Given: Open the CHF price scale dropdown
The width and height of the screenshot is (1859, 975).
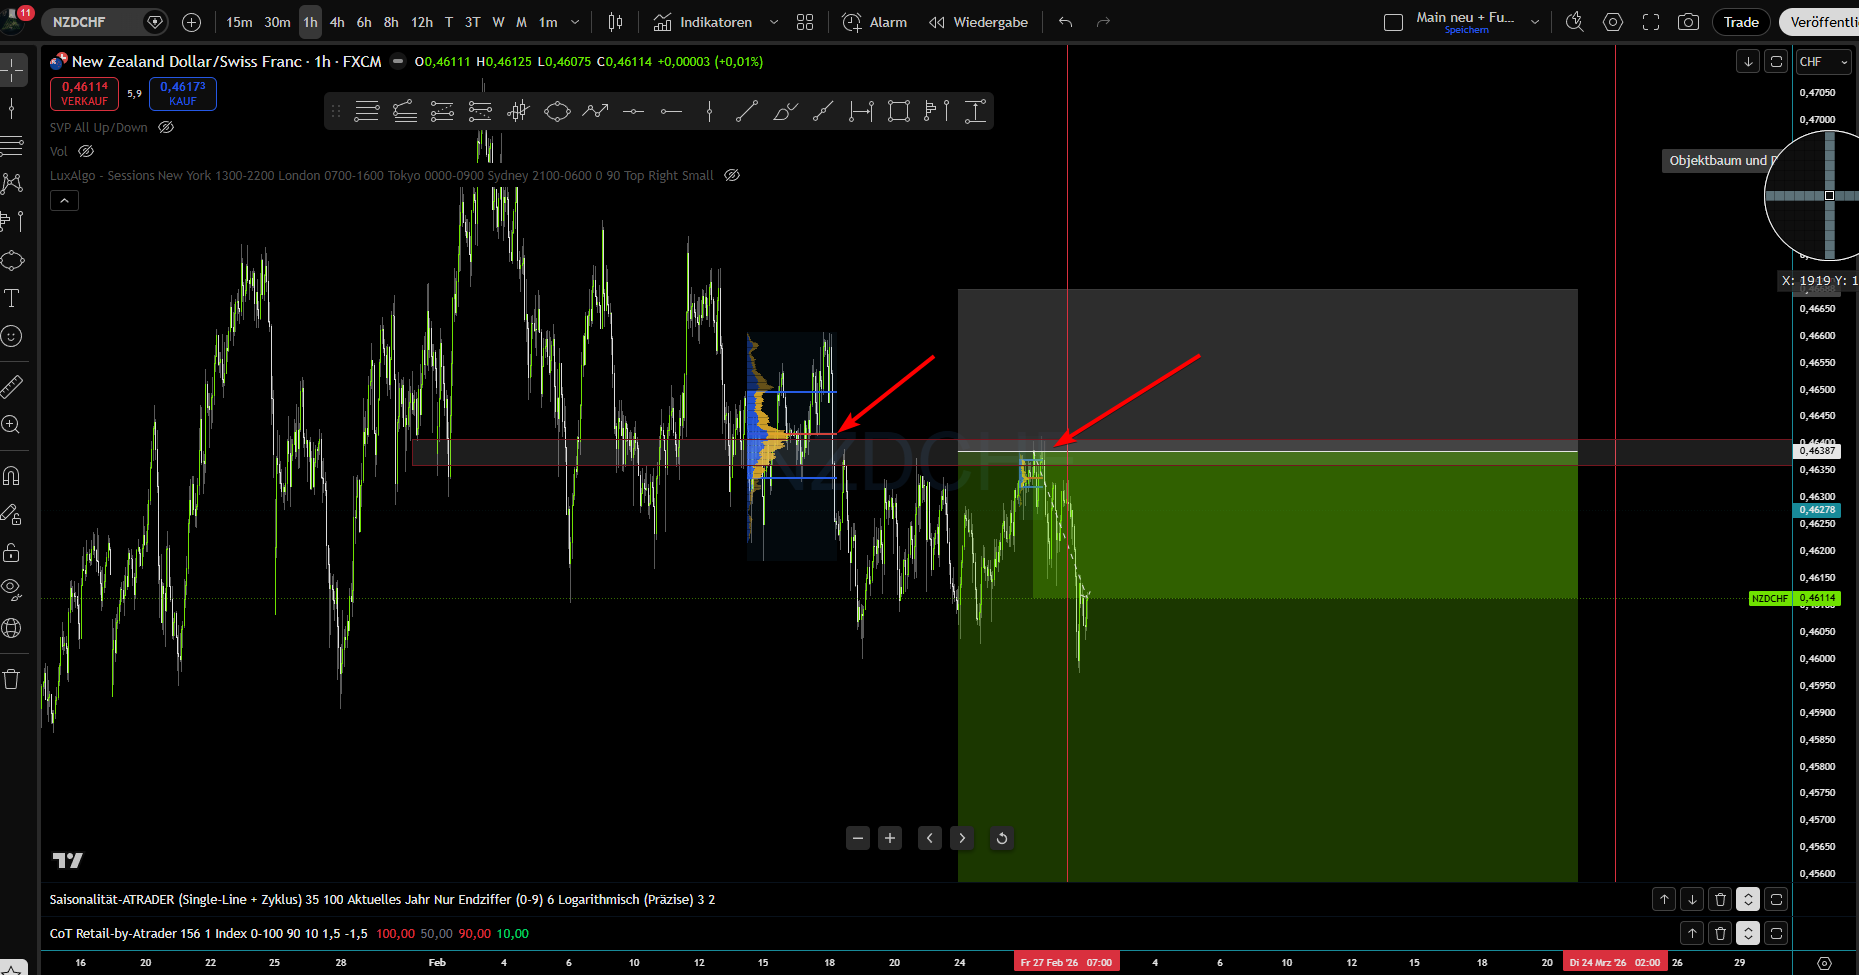Looking at the screenshot, I should (1823, 61).
